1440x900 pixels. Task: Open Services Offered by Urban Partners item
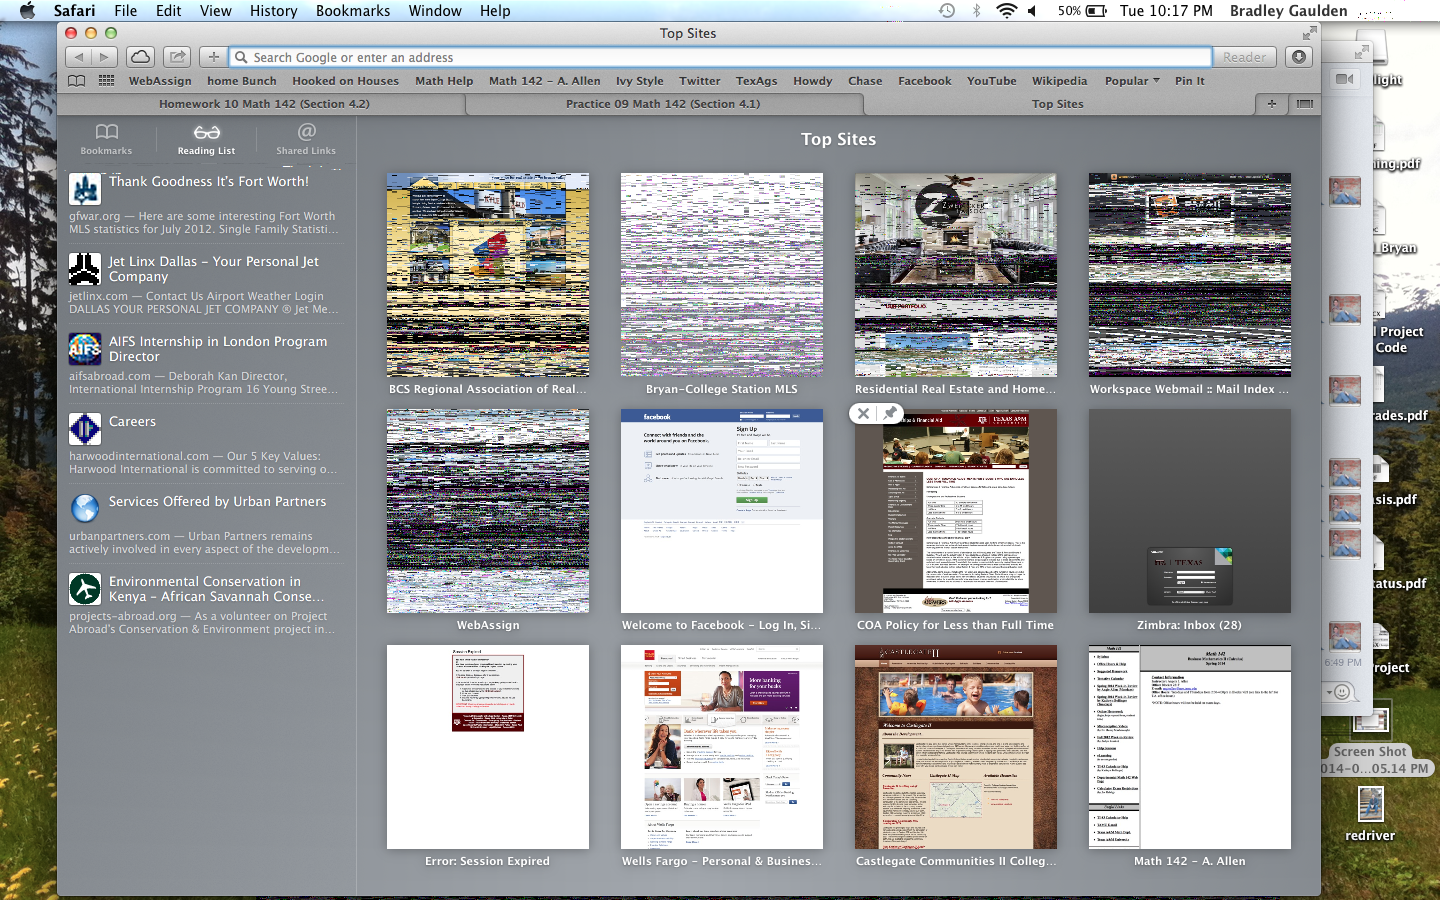tap(204, 524)
